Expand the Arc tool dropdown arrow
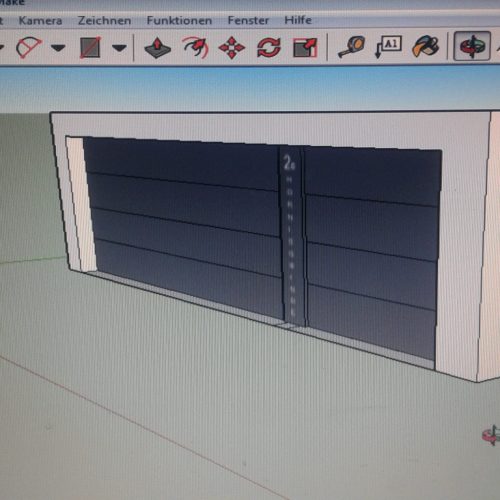The image size is (500, 500). click(58, 48)
